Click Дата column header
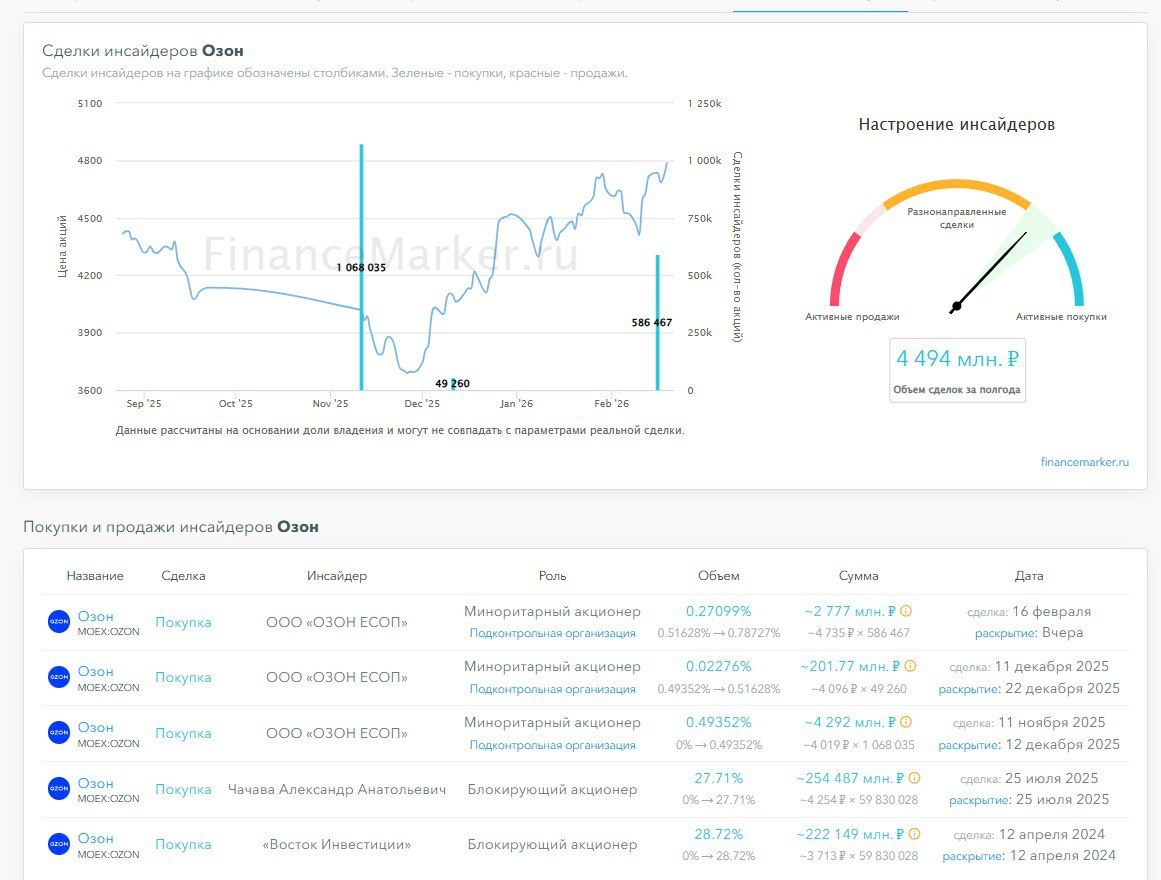Screen dimensions: 1161x880 [x=1029, y=576]
